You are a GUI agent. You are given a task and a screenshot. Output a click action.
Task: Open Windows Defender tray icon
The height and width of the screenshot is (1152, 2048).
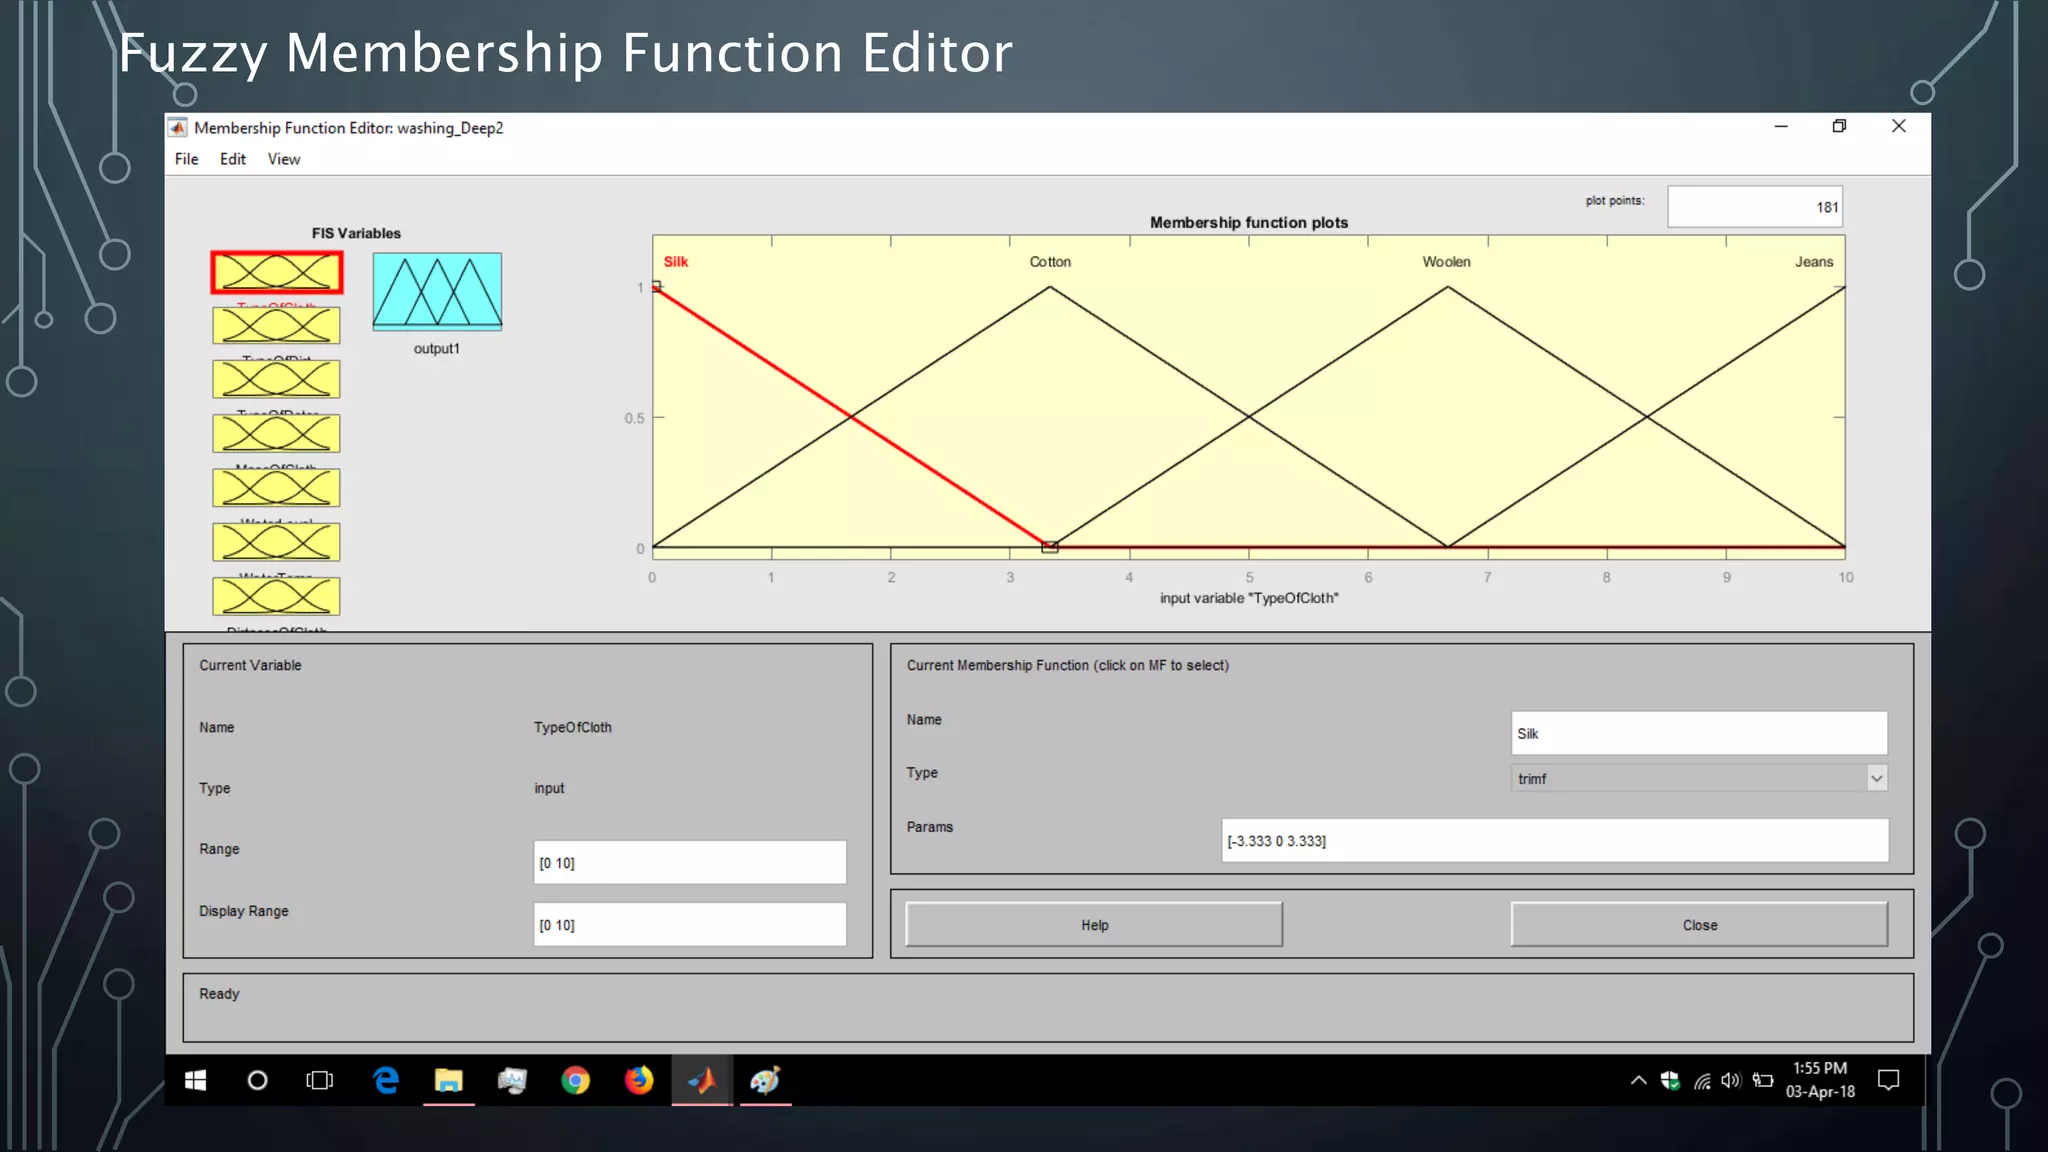click(1669, 1080)
